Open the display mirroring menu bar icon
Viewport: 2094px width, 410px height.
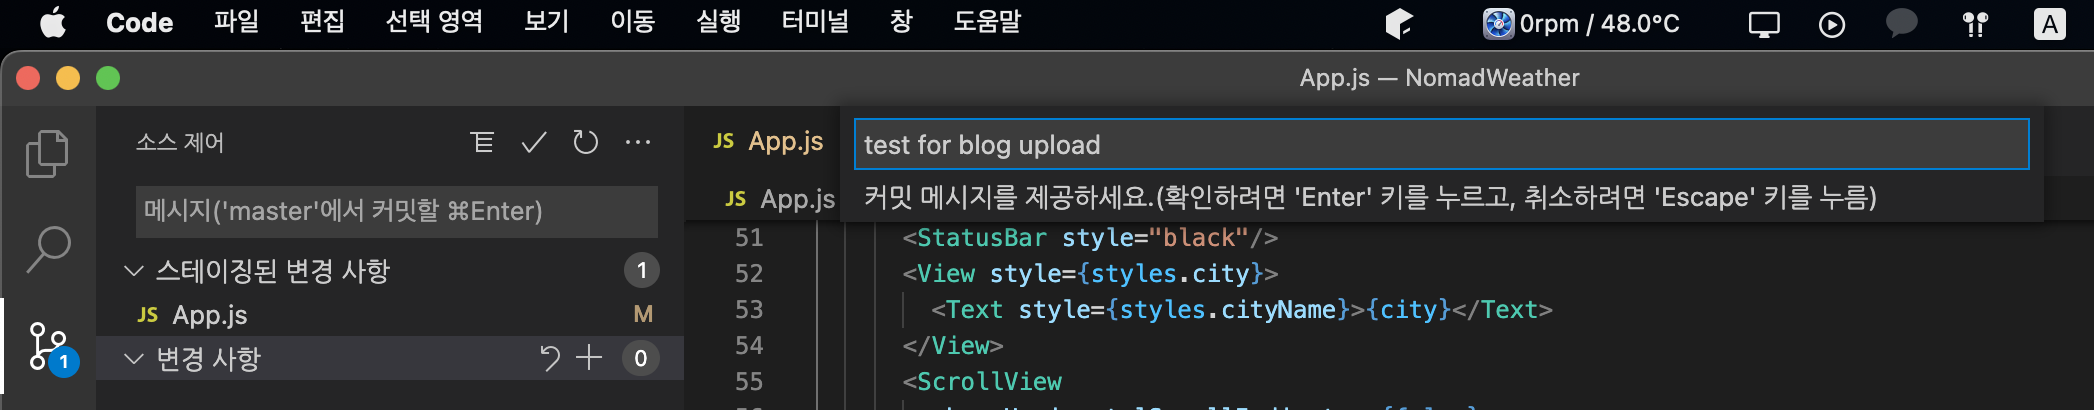coord(1764,24)
